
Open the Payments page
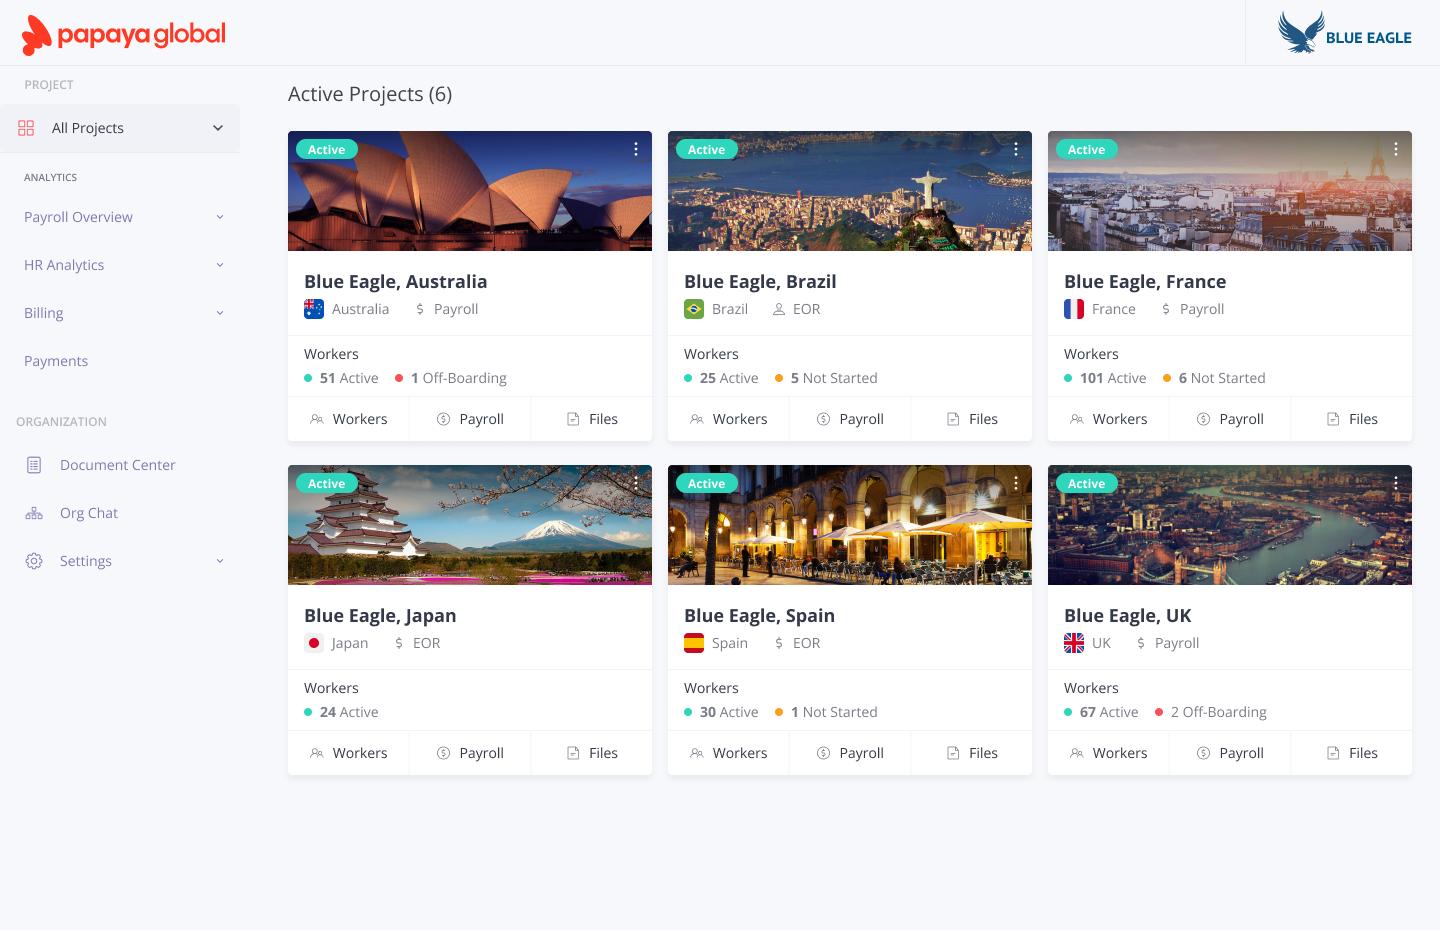pyautogui.click(x=56, y=361)
